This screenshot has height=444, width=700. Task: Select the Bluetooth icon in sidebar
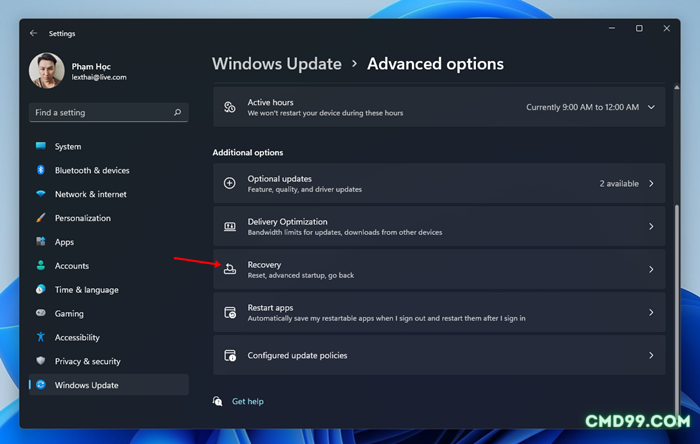tap(41, 170)
